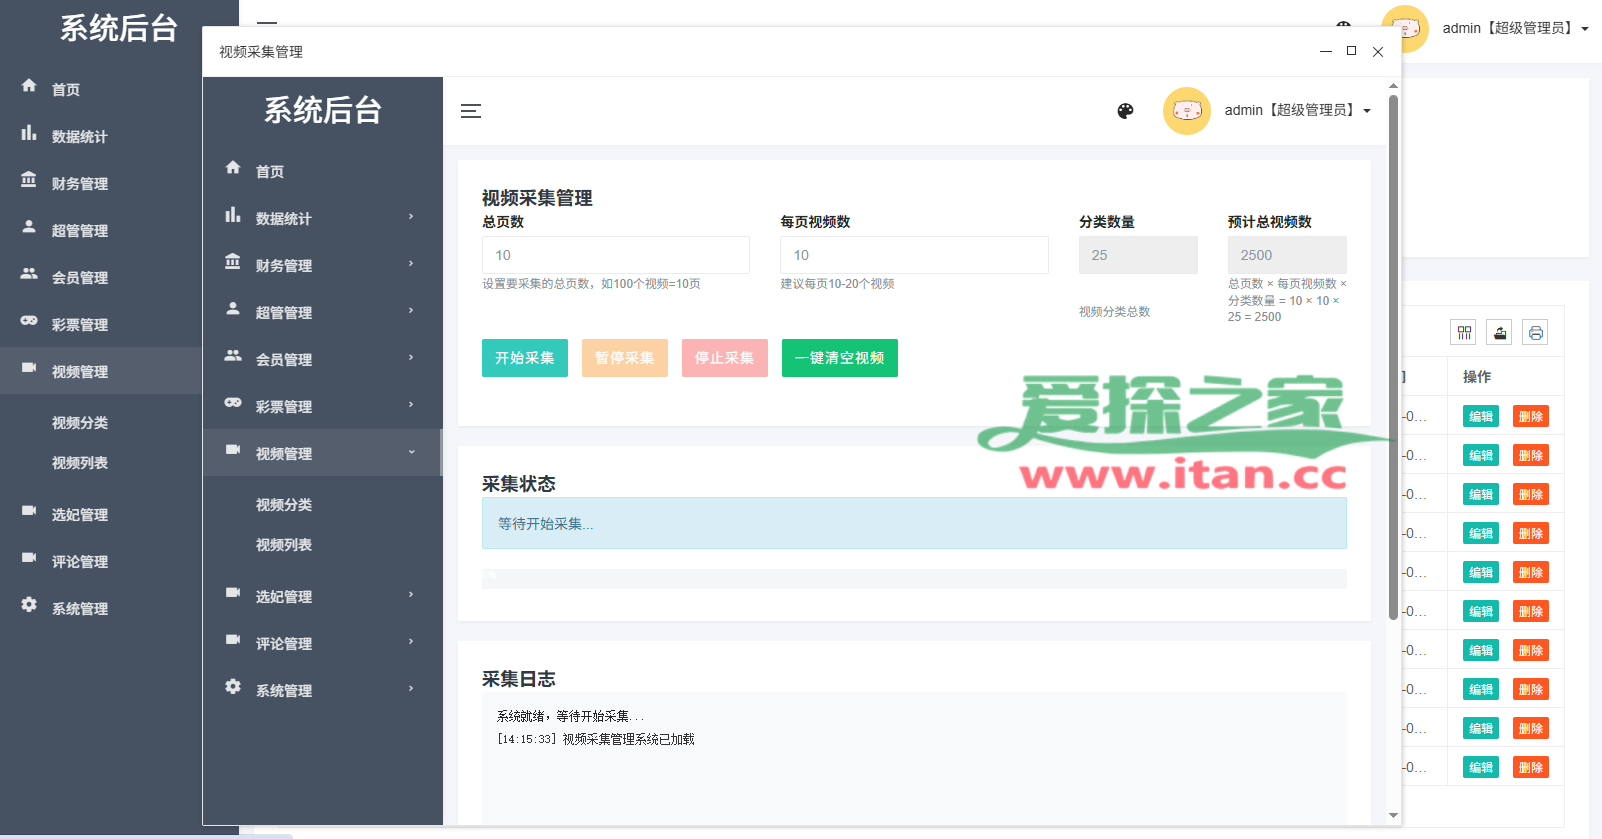Click the admin avatar in the popup header

click(1186, 111)
